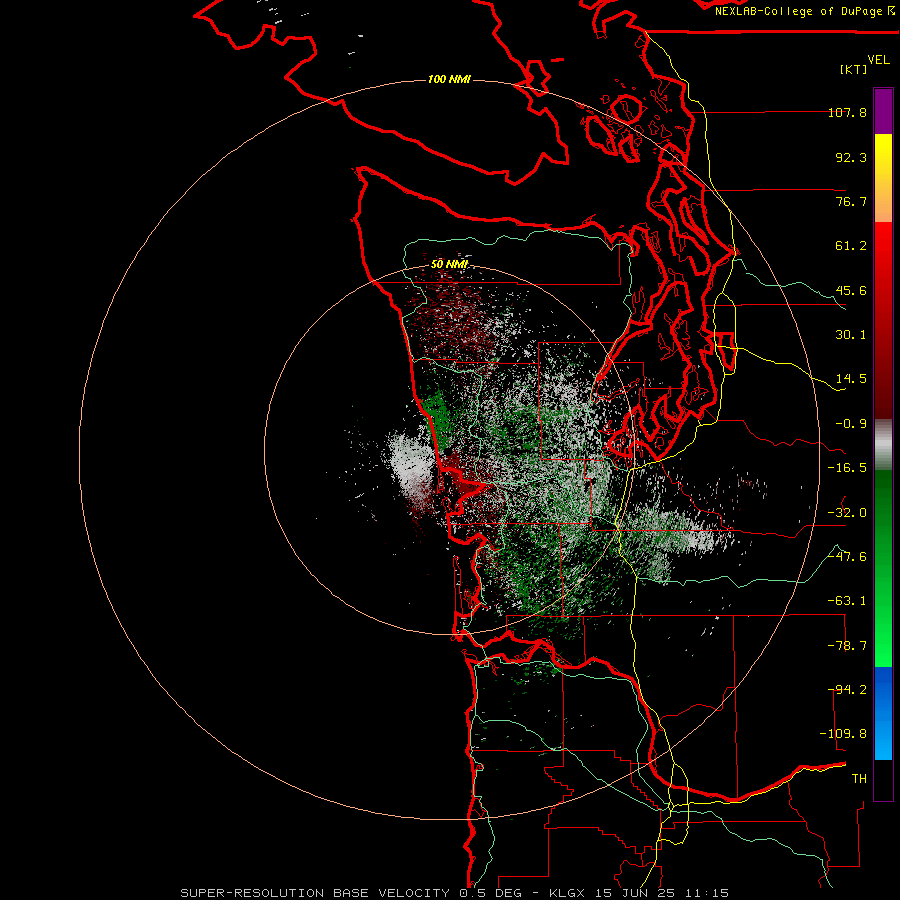
Task: Click the 107.8 velocity scale value
Action: pos(847,112)
